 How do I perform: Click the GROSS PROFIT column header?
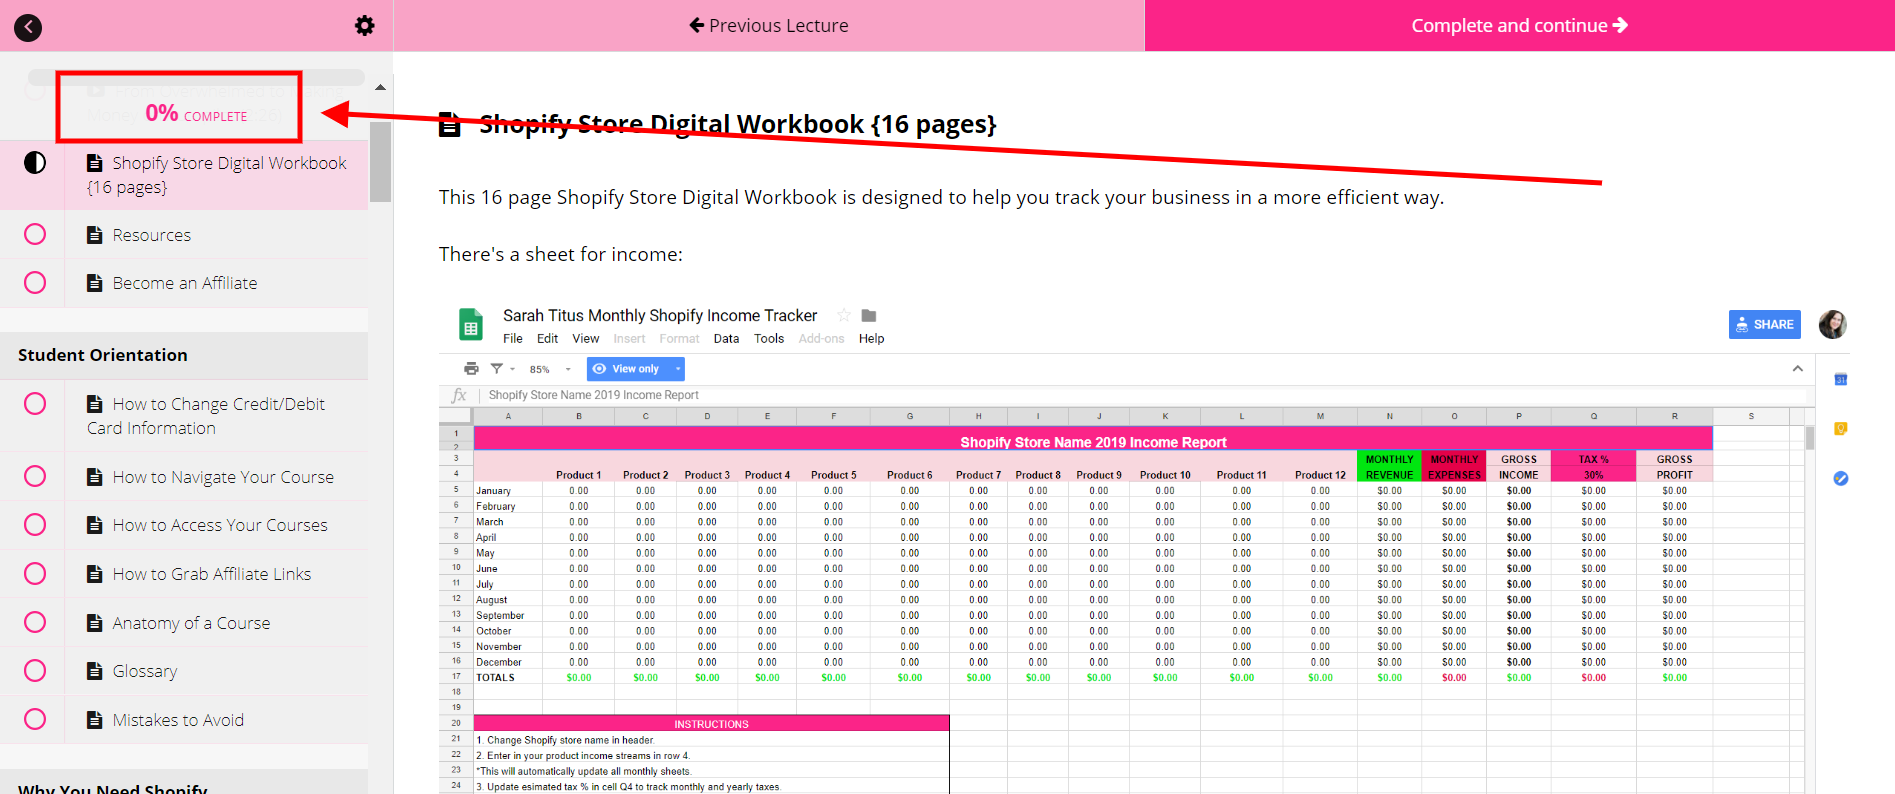pos(1674,467)
